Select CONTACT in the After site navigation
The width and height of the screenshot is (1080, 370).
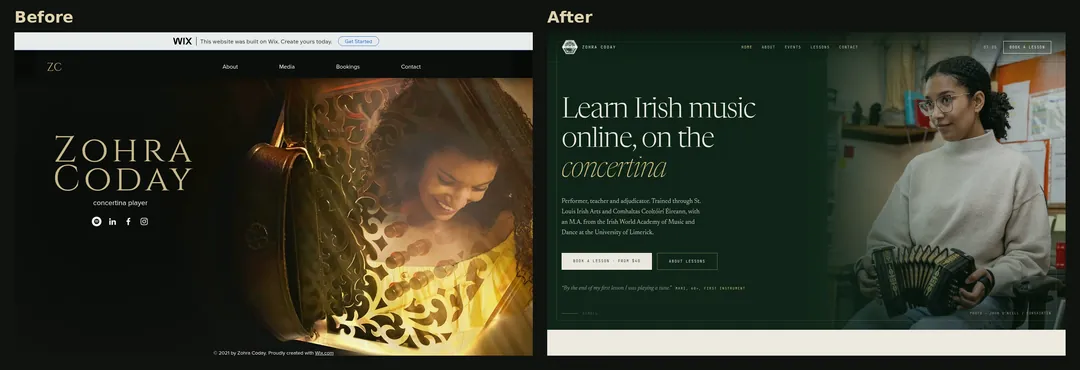(x=849, y=47)
